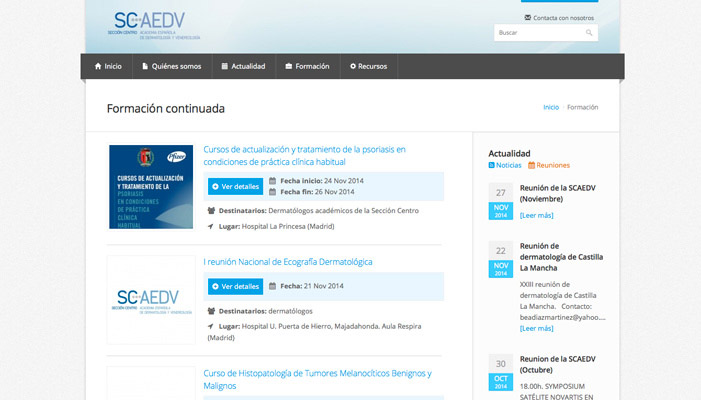Click Leer más under Castilla La Mancha
Viewport: 701px width, 400px height.
[536, 328]
